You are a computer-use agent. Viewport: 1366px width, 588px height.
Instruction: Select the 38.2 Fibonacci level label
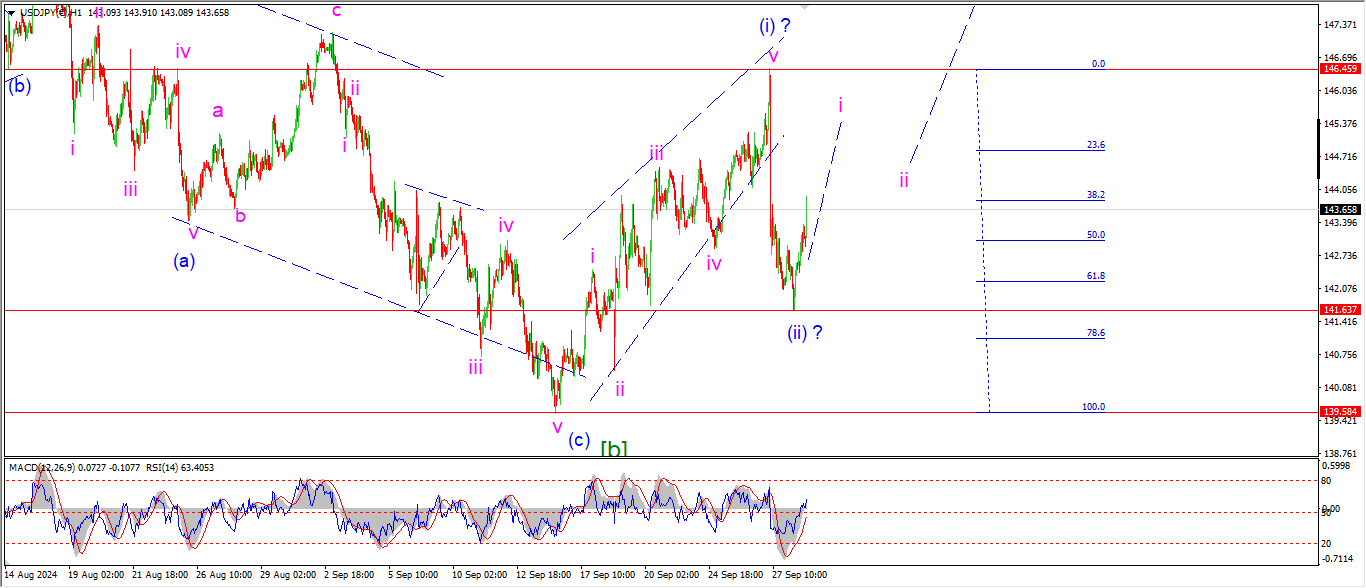[1096, 195]
